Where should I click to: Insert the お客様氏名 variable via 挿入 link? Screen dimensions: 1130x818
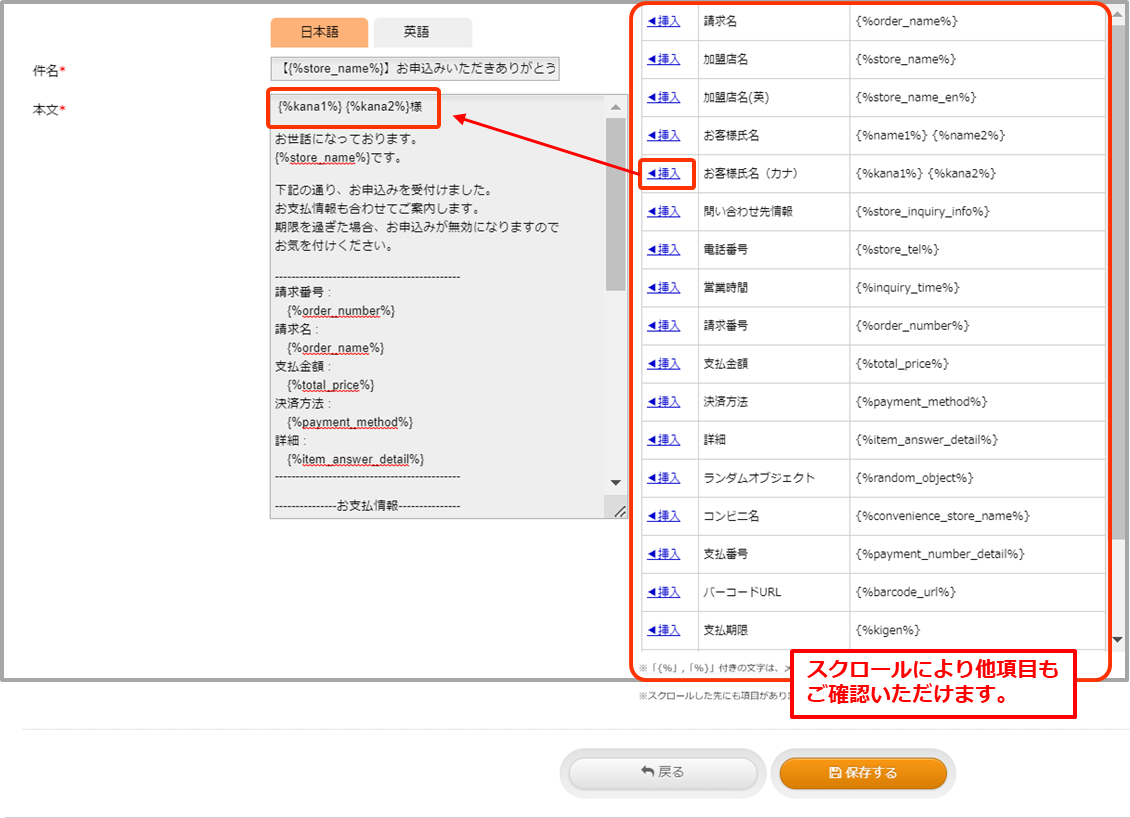[664, 135]
